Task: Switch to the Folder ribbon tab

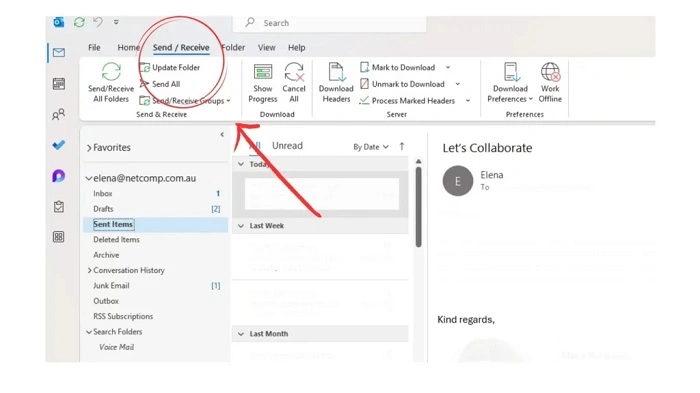Action: [233, 47]
